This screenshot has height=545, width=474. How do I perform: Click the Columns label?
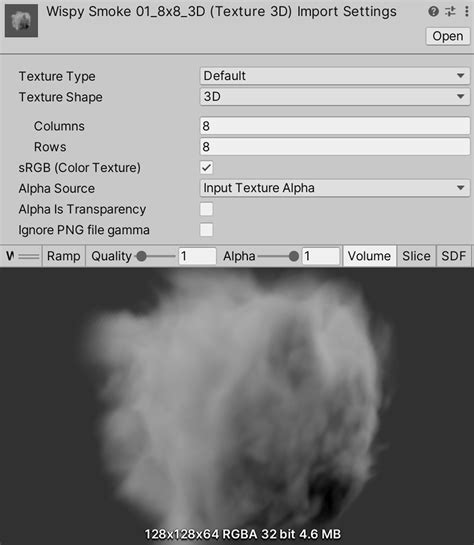point(59,126)
